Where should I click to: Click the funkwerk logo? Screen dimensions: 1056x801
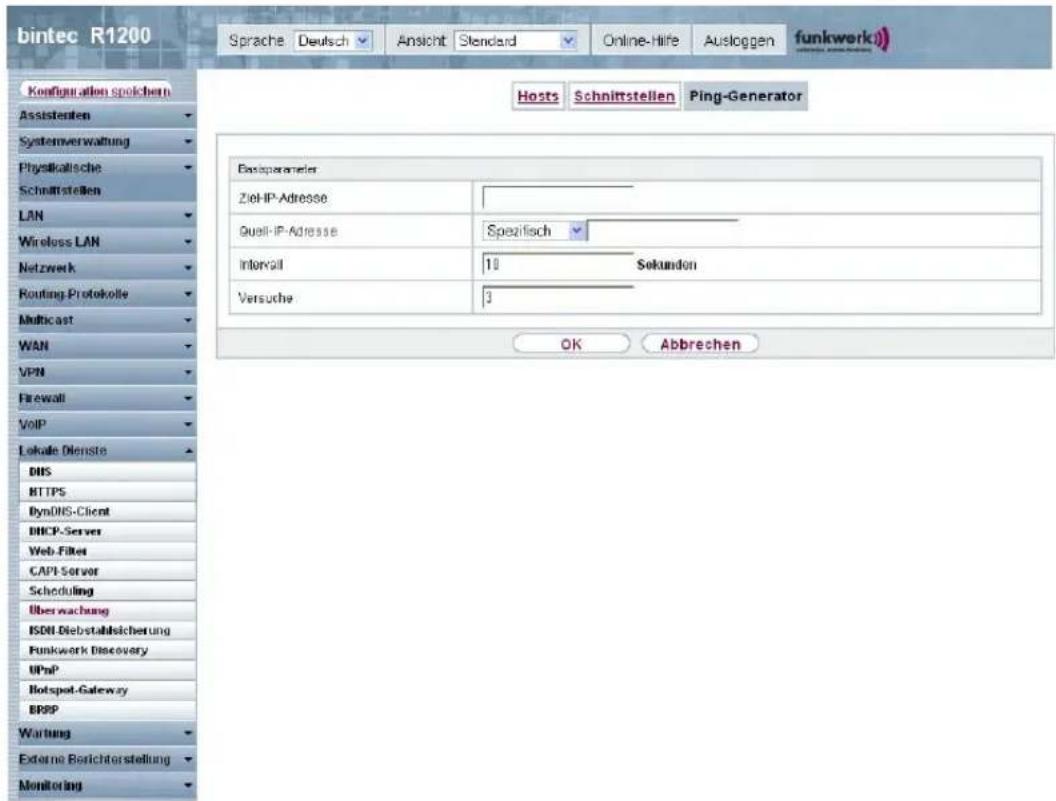tap(842, 40)
